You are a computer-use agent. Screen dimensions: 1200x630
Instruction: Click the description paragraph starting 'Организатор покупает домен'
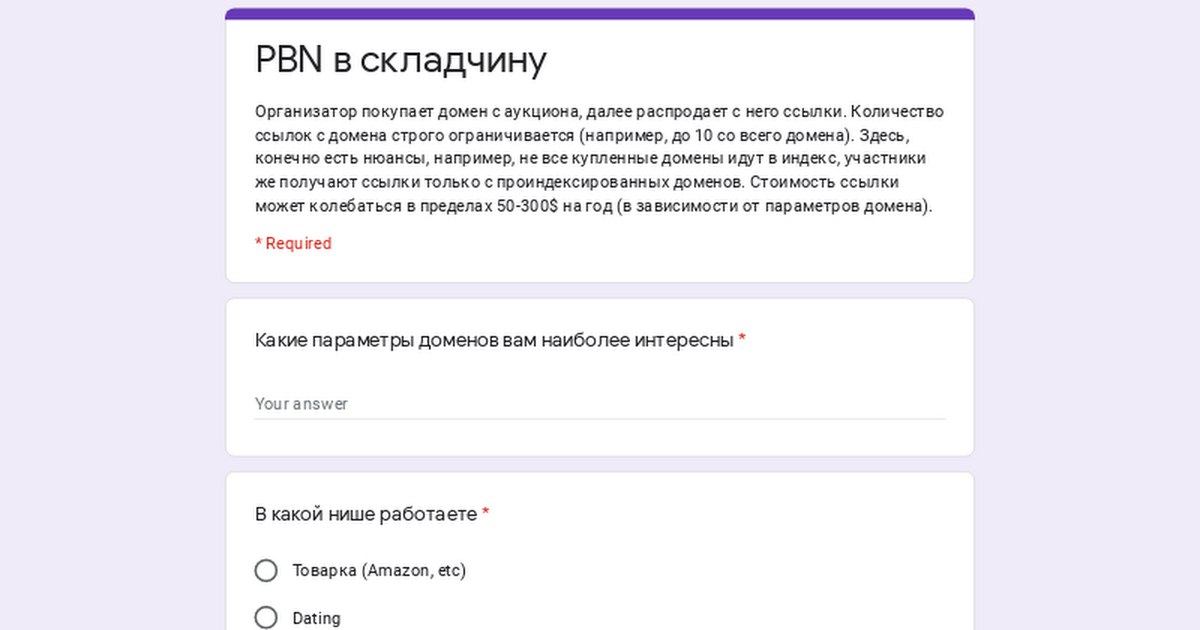coord(600,159)
